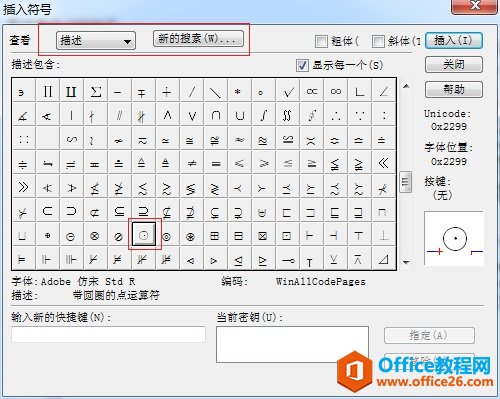Screen dimensions: 500x399
Task: Select the coproduct symbol
Action: [x=72, y=92]
